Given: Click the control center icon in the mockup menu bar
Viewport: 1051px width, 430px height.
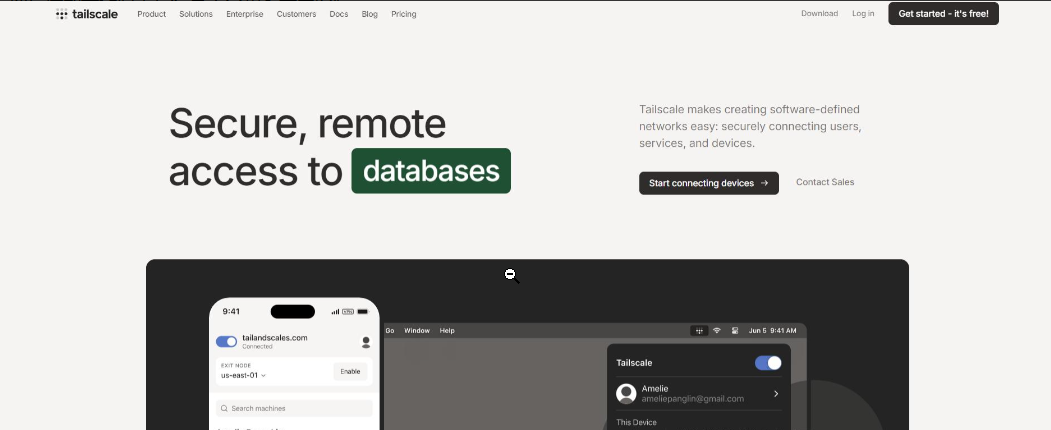Looking at the screenshot, I should point(735,331).
